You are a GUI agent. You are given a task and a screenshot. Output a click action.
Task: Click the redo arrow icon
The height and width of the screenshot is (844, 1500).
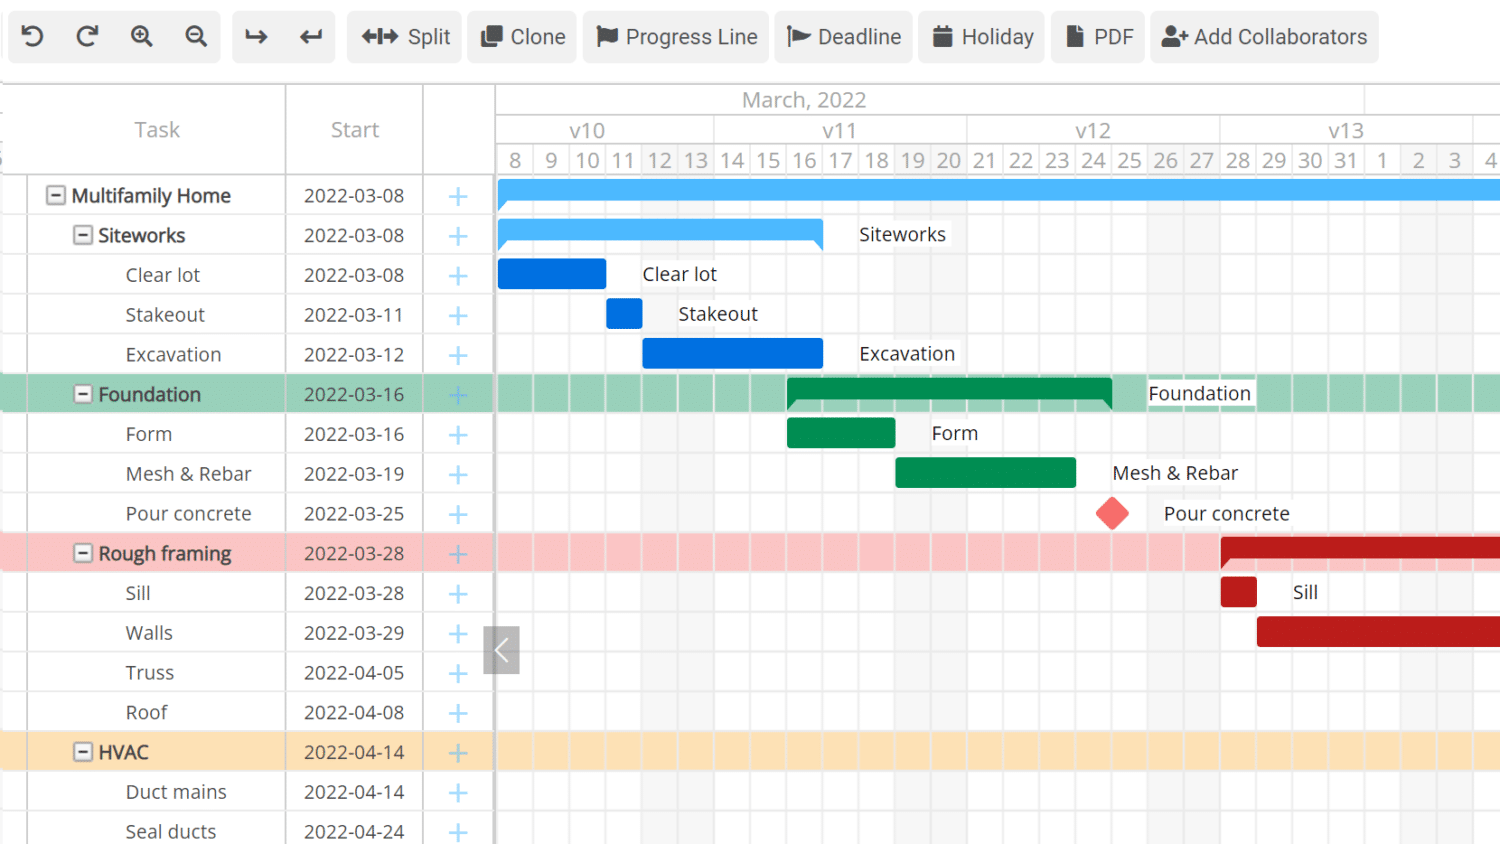pos(87,37)
